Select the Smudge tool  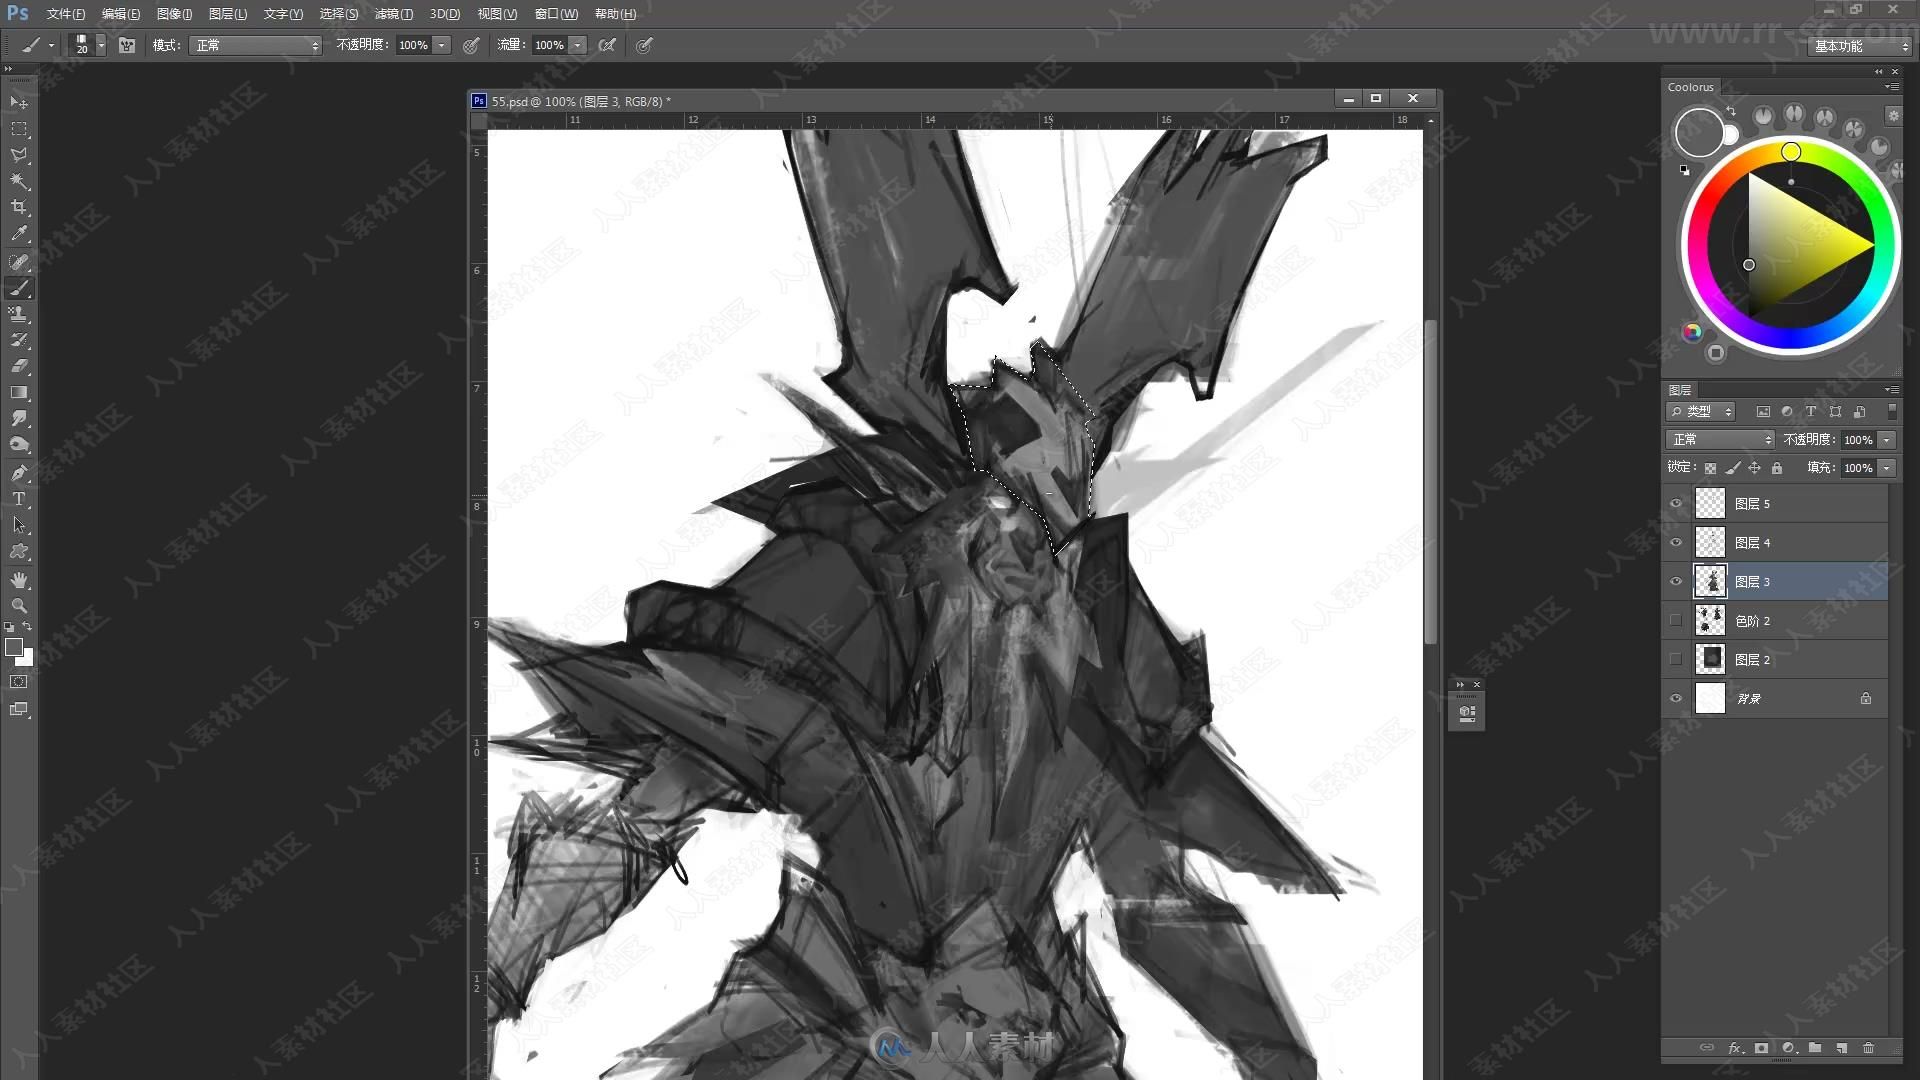point(19,418)
